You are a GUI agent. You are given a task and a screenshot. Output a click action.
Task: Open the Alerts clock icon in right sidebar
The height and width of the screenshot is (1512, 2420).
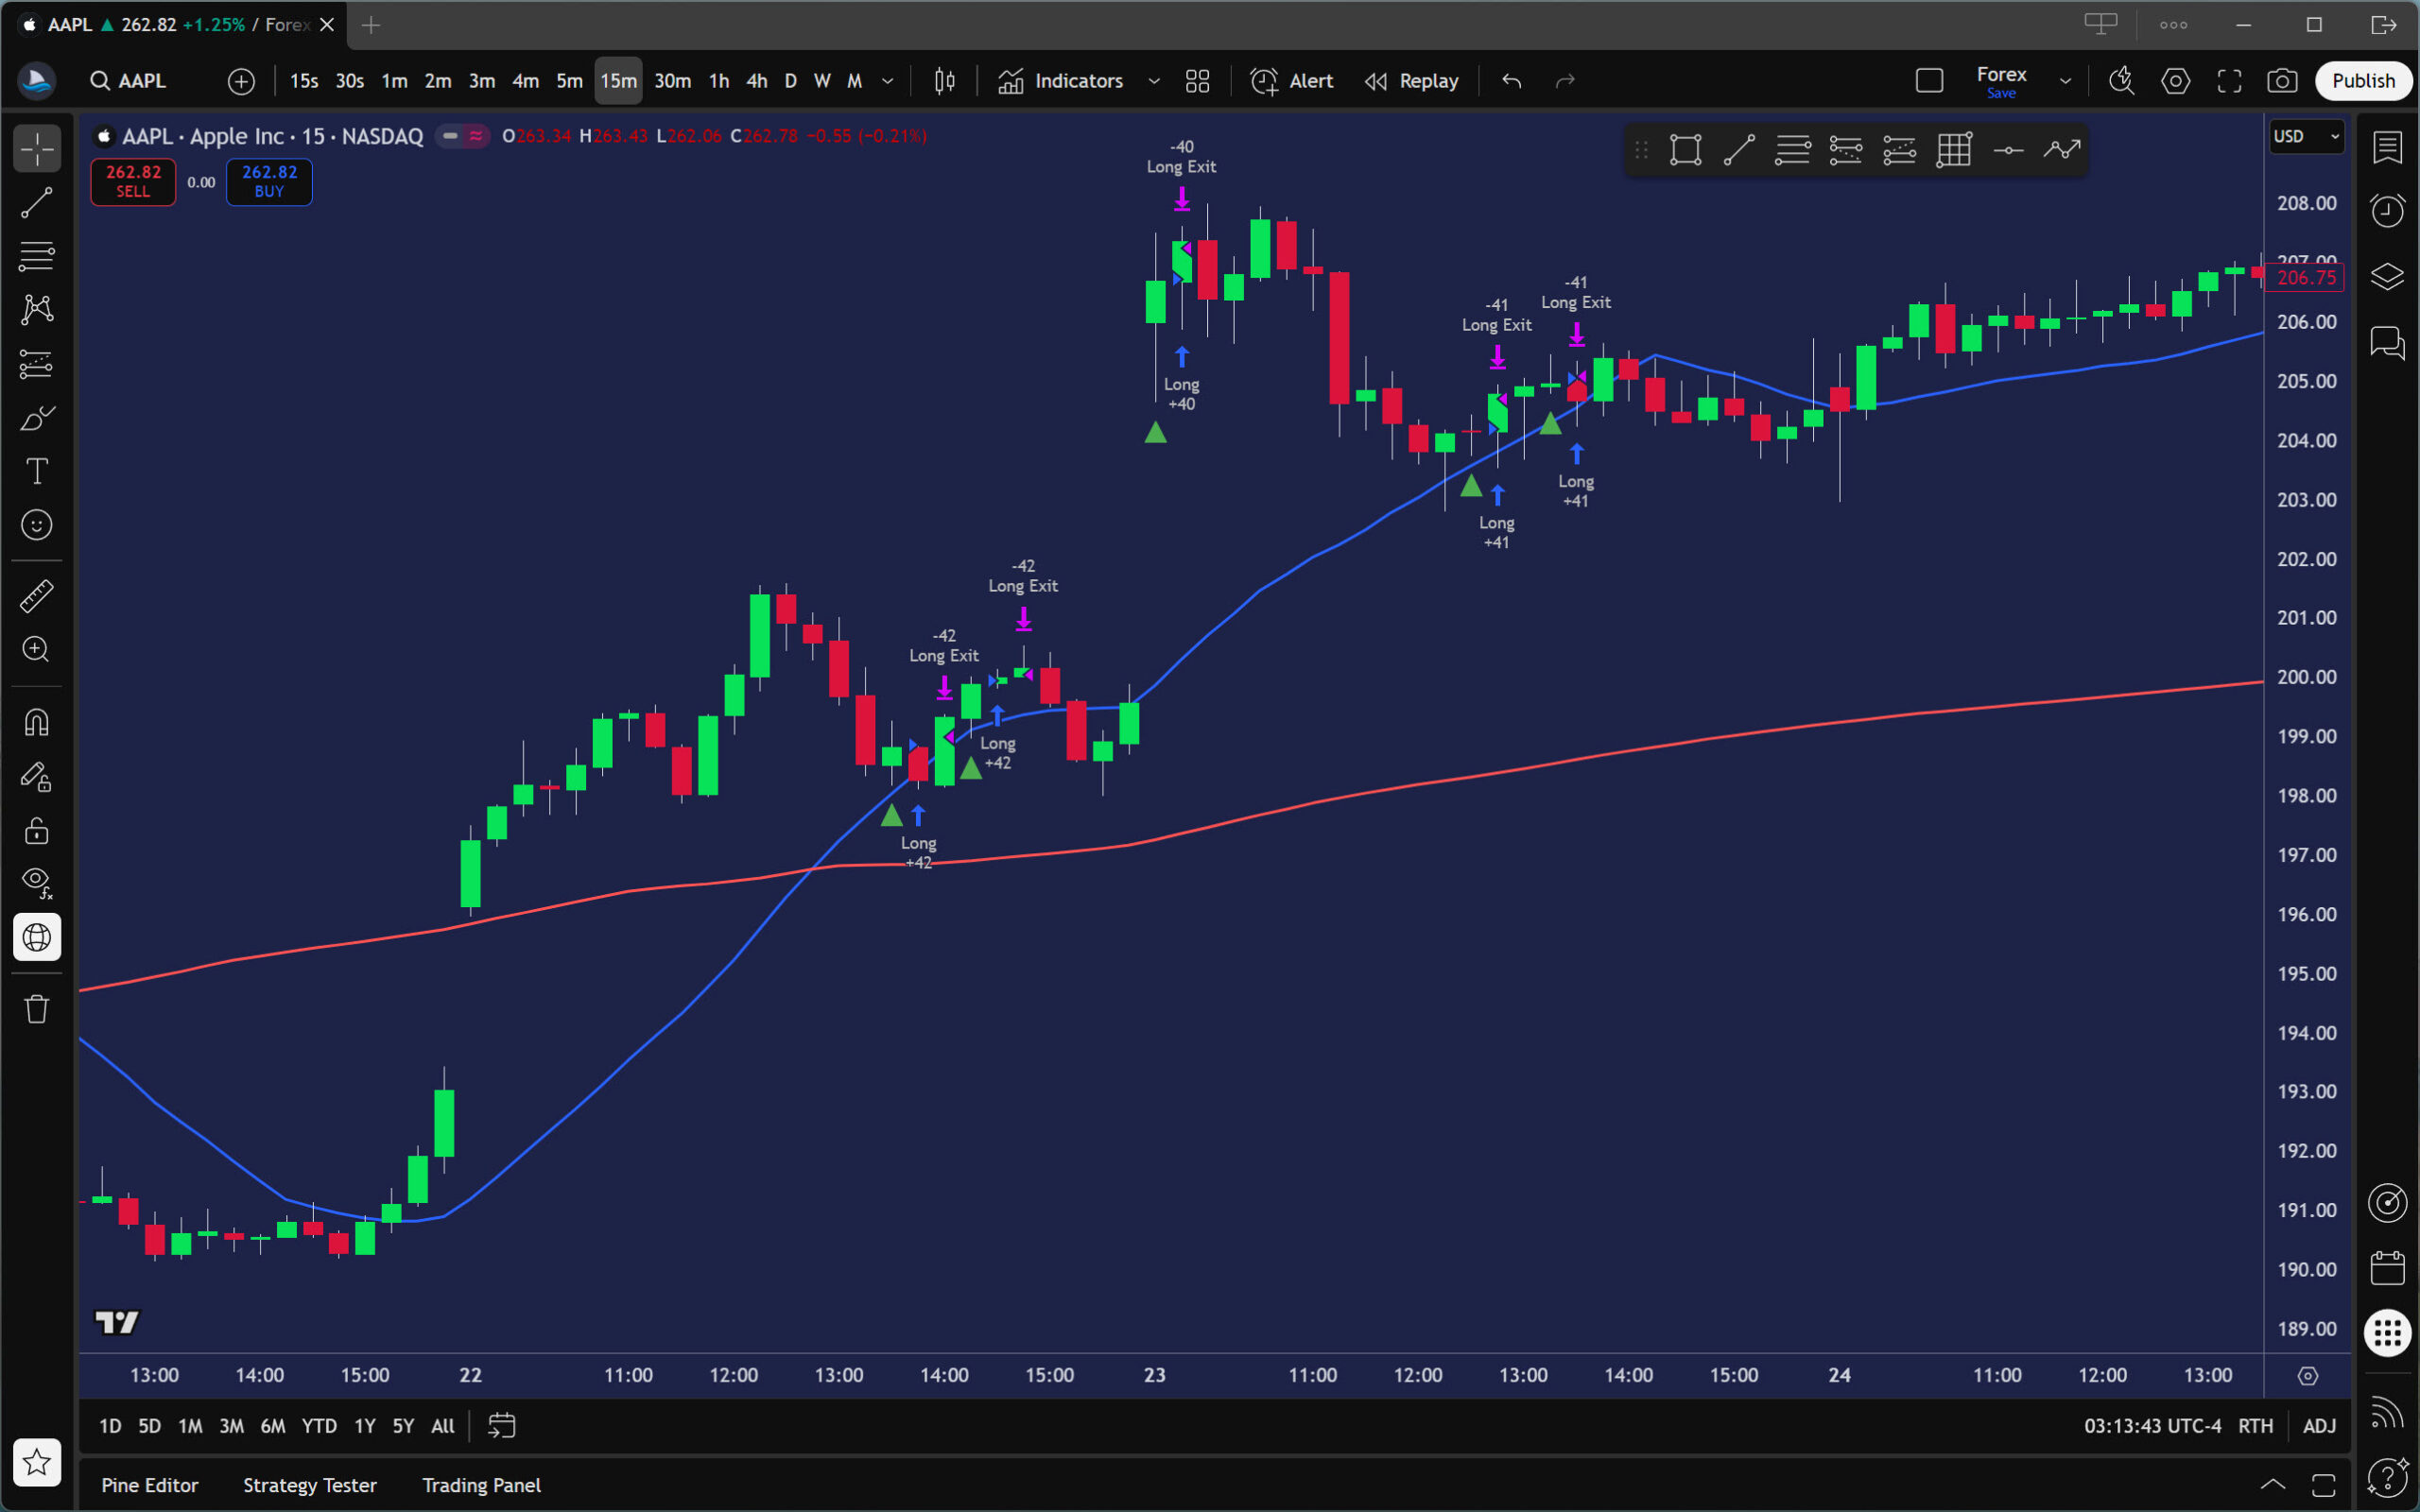pos(2387,210)
